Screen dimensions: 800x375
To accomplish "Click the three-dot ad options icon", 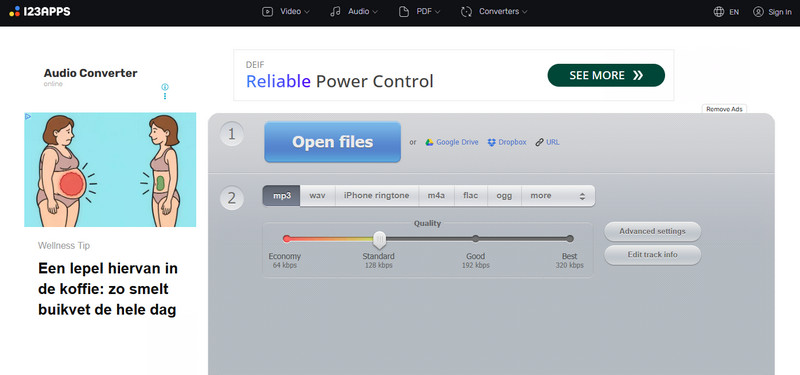I will point(165,95).
